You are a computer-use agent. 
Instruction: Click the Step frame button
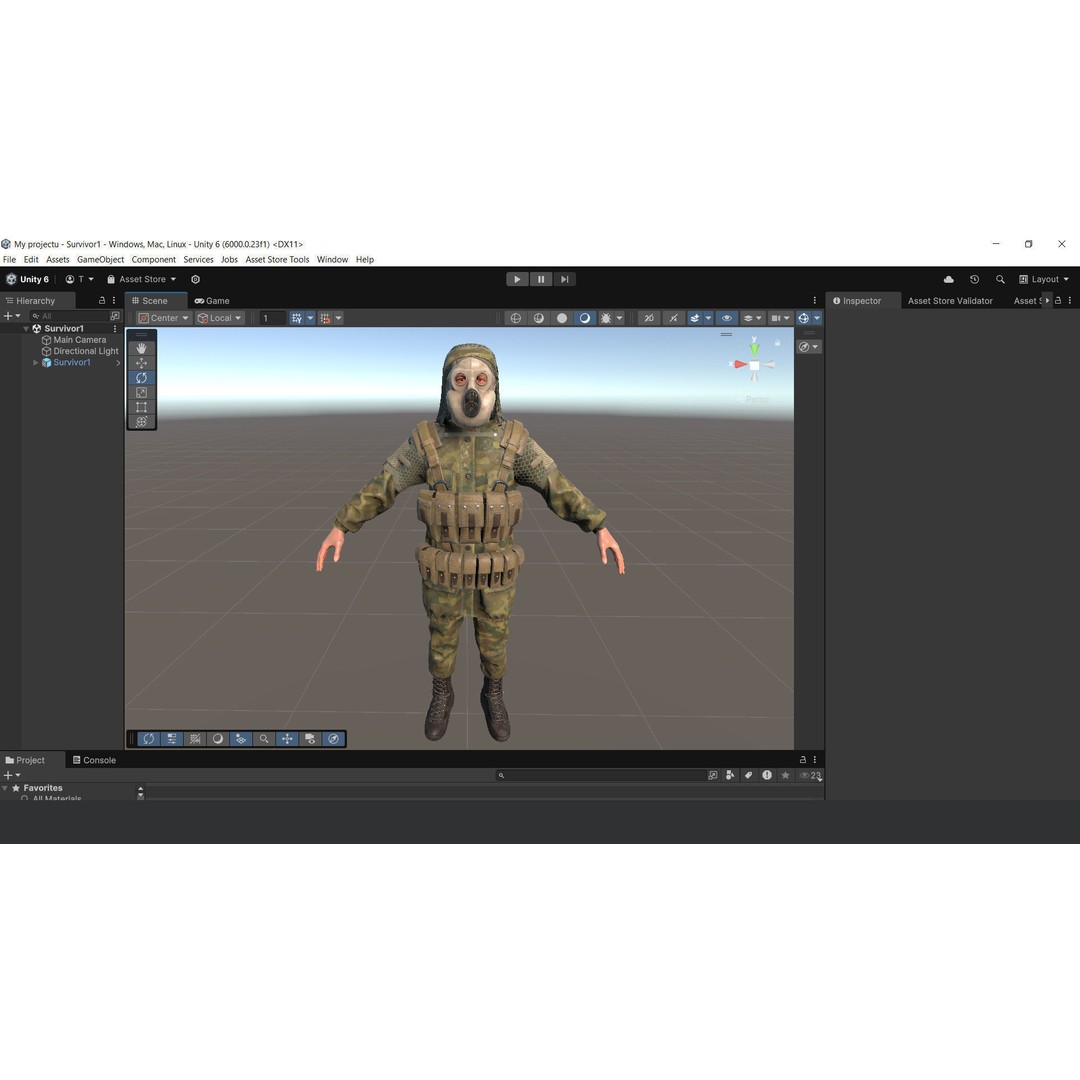tap(564, 279)
